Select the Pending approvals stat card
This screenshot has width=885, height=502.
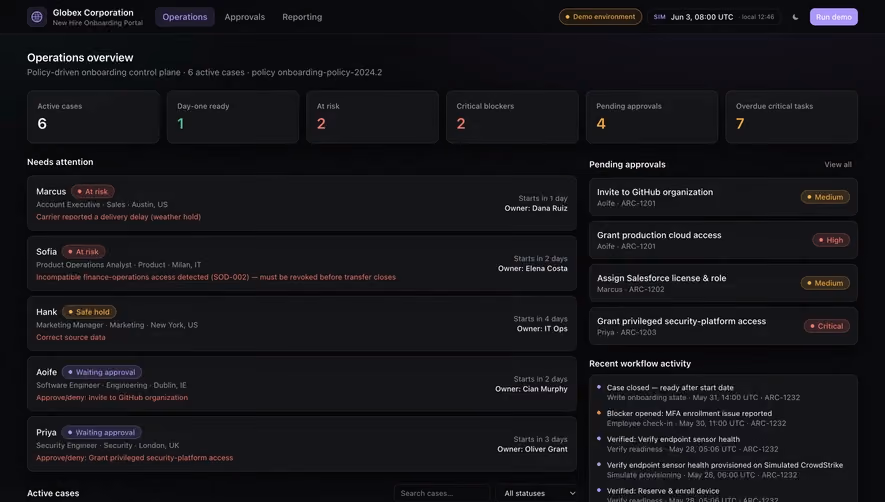point(652,117)
